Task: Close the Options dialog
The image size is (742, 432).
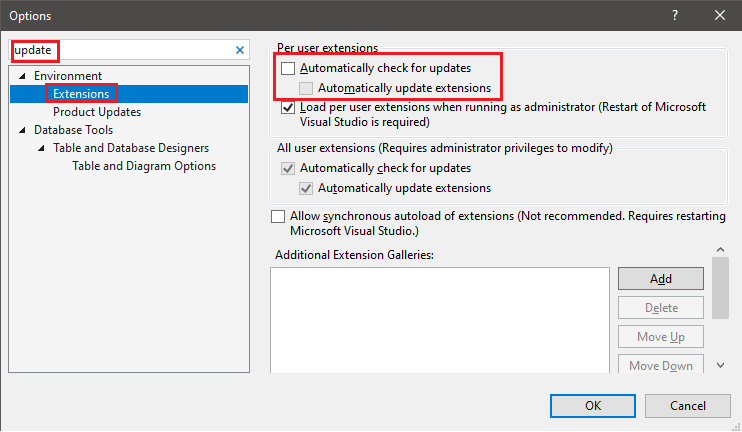Action: point(720,15)
